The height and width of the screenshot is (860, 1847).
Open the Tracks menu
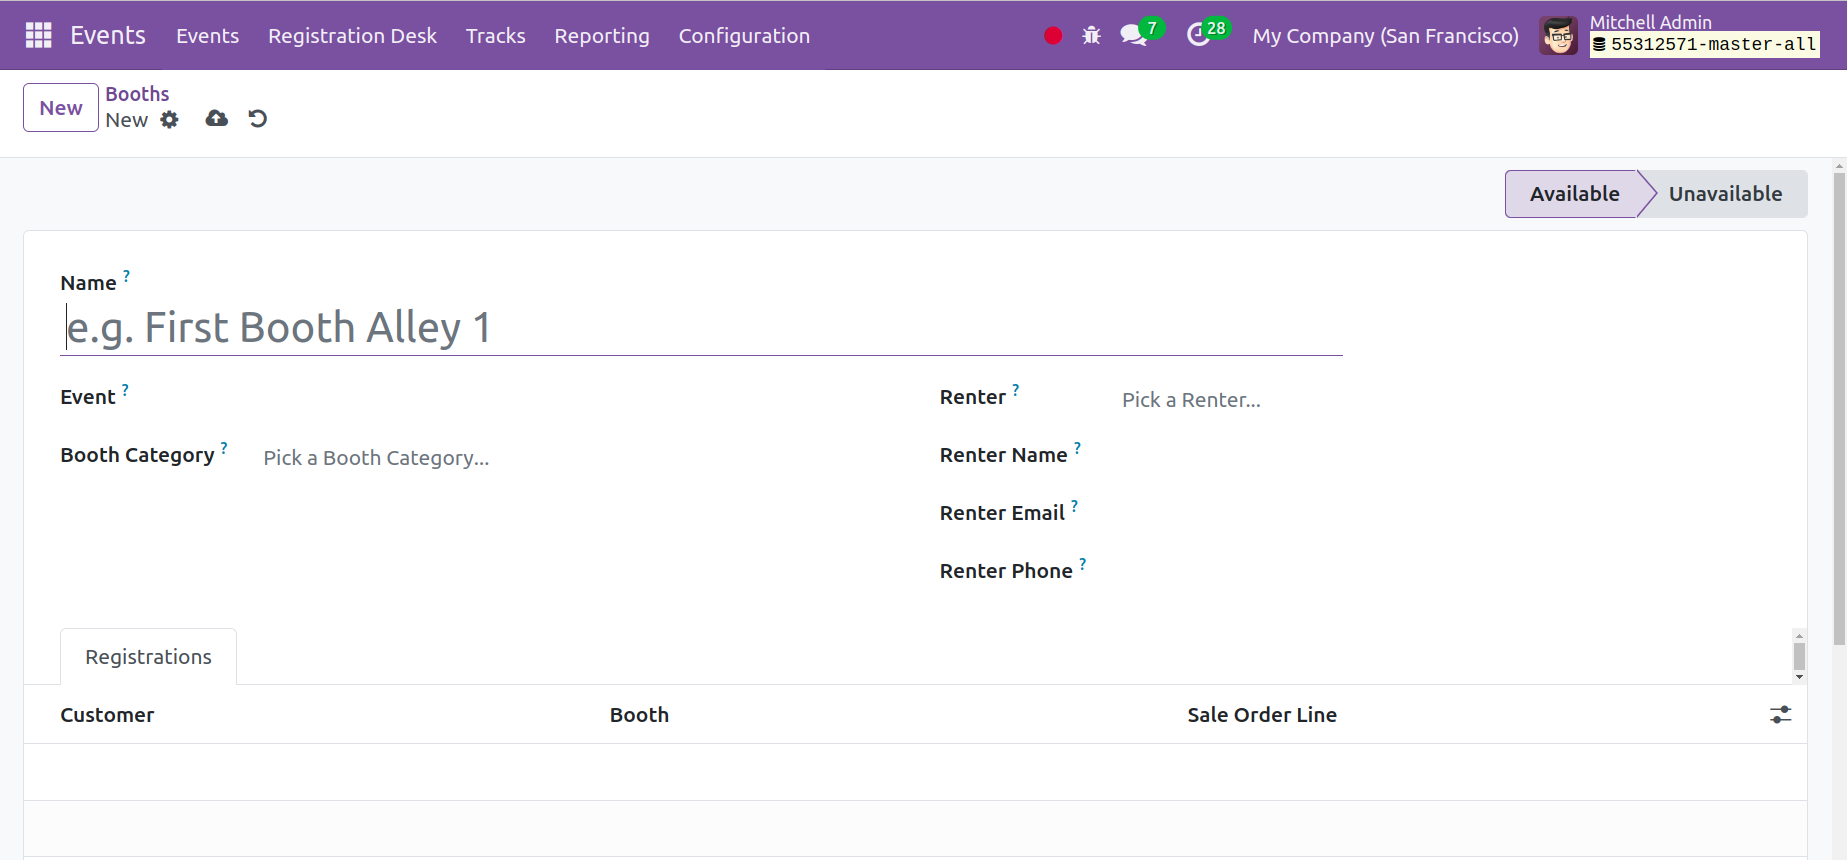tap(496, 36)
